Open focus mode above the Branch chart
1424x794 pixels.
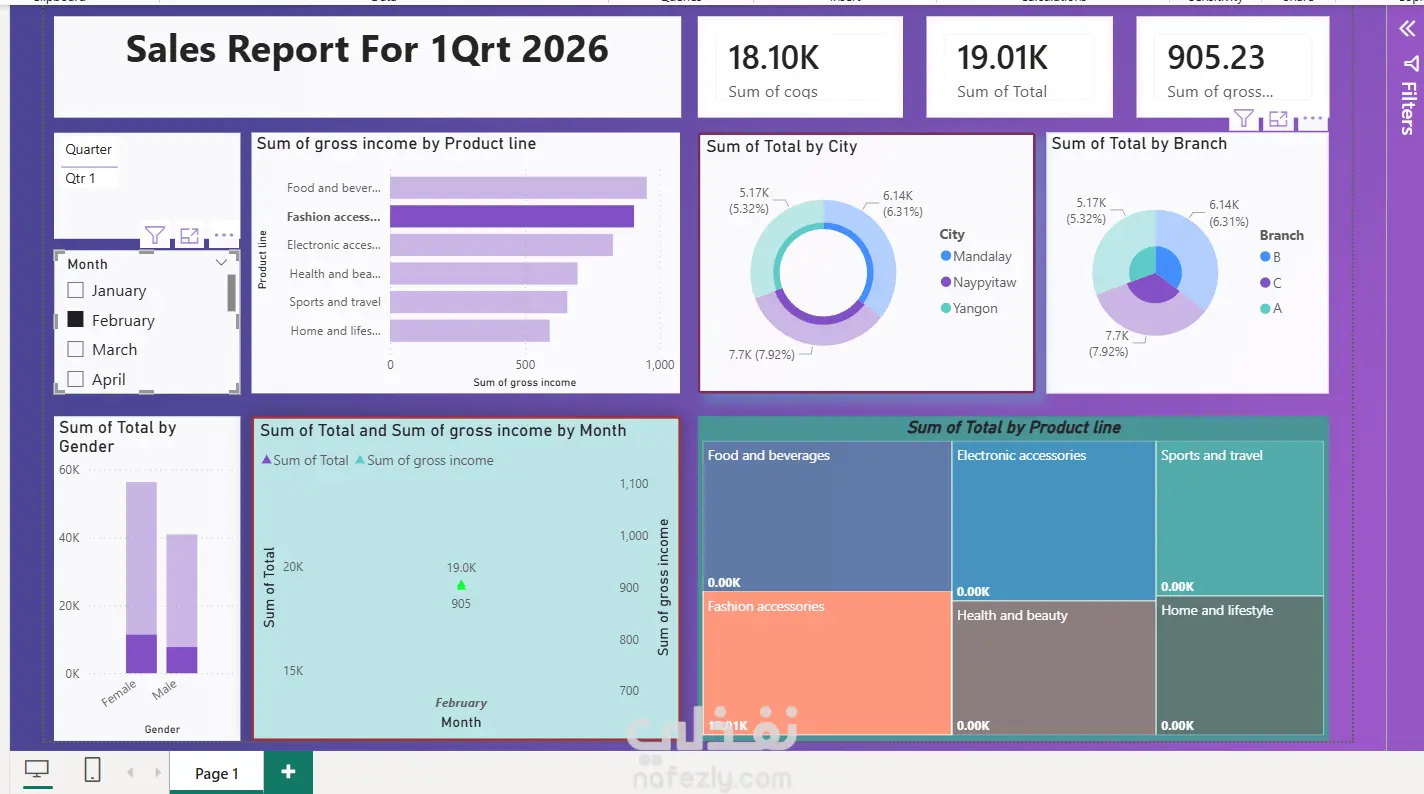coord(1278,119)
